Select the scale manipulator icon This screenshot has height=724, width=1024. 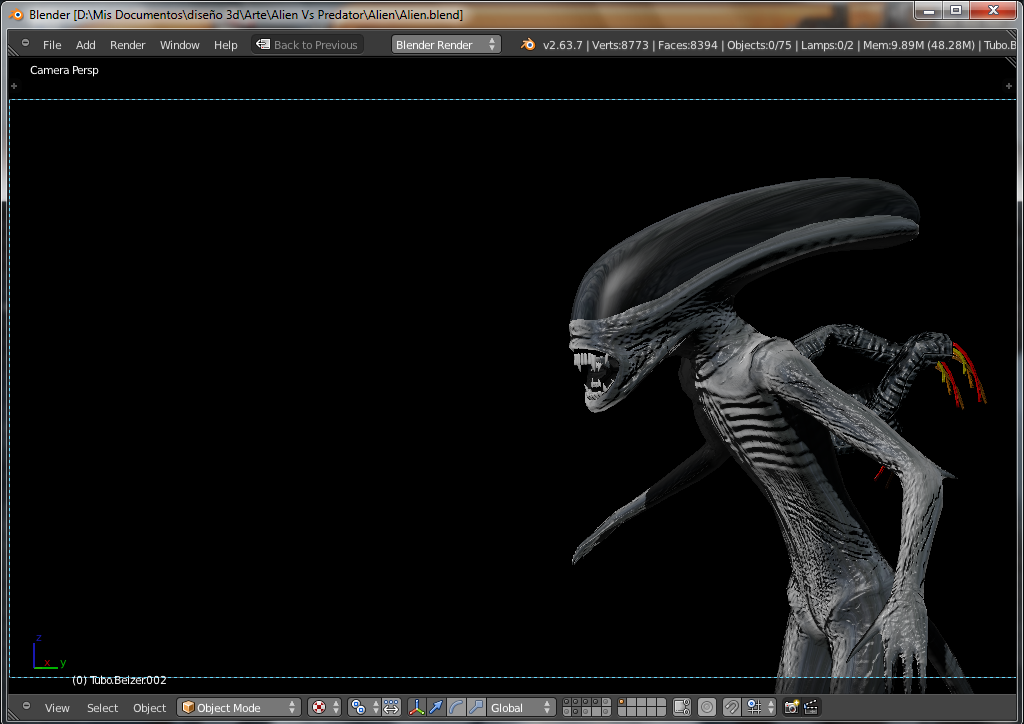tap(476, 708)
